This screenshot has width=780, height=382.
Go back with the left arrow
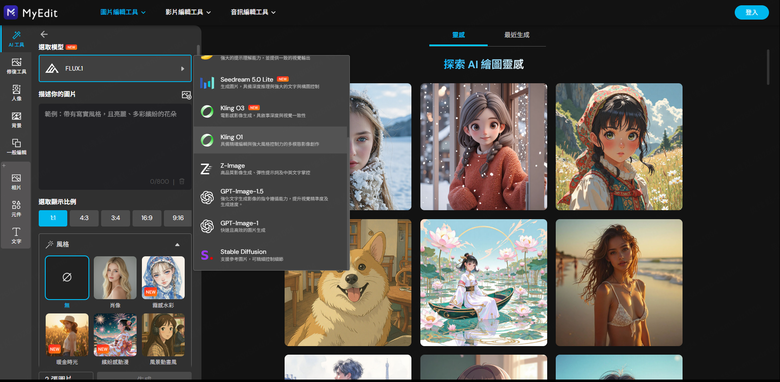click(x=44, y=34)
